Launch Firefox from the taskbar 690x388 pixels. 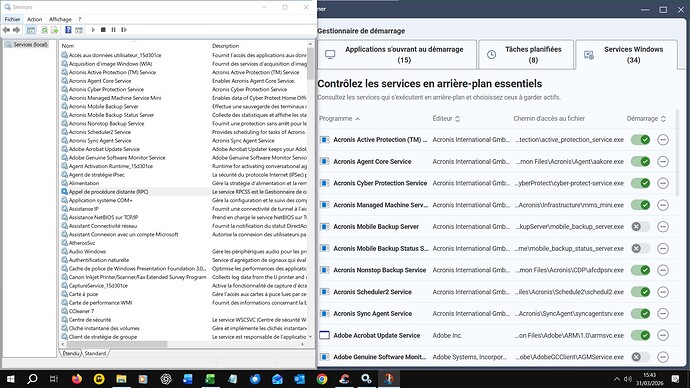[x=77, y=379]
